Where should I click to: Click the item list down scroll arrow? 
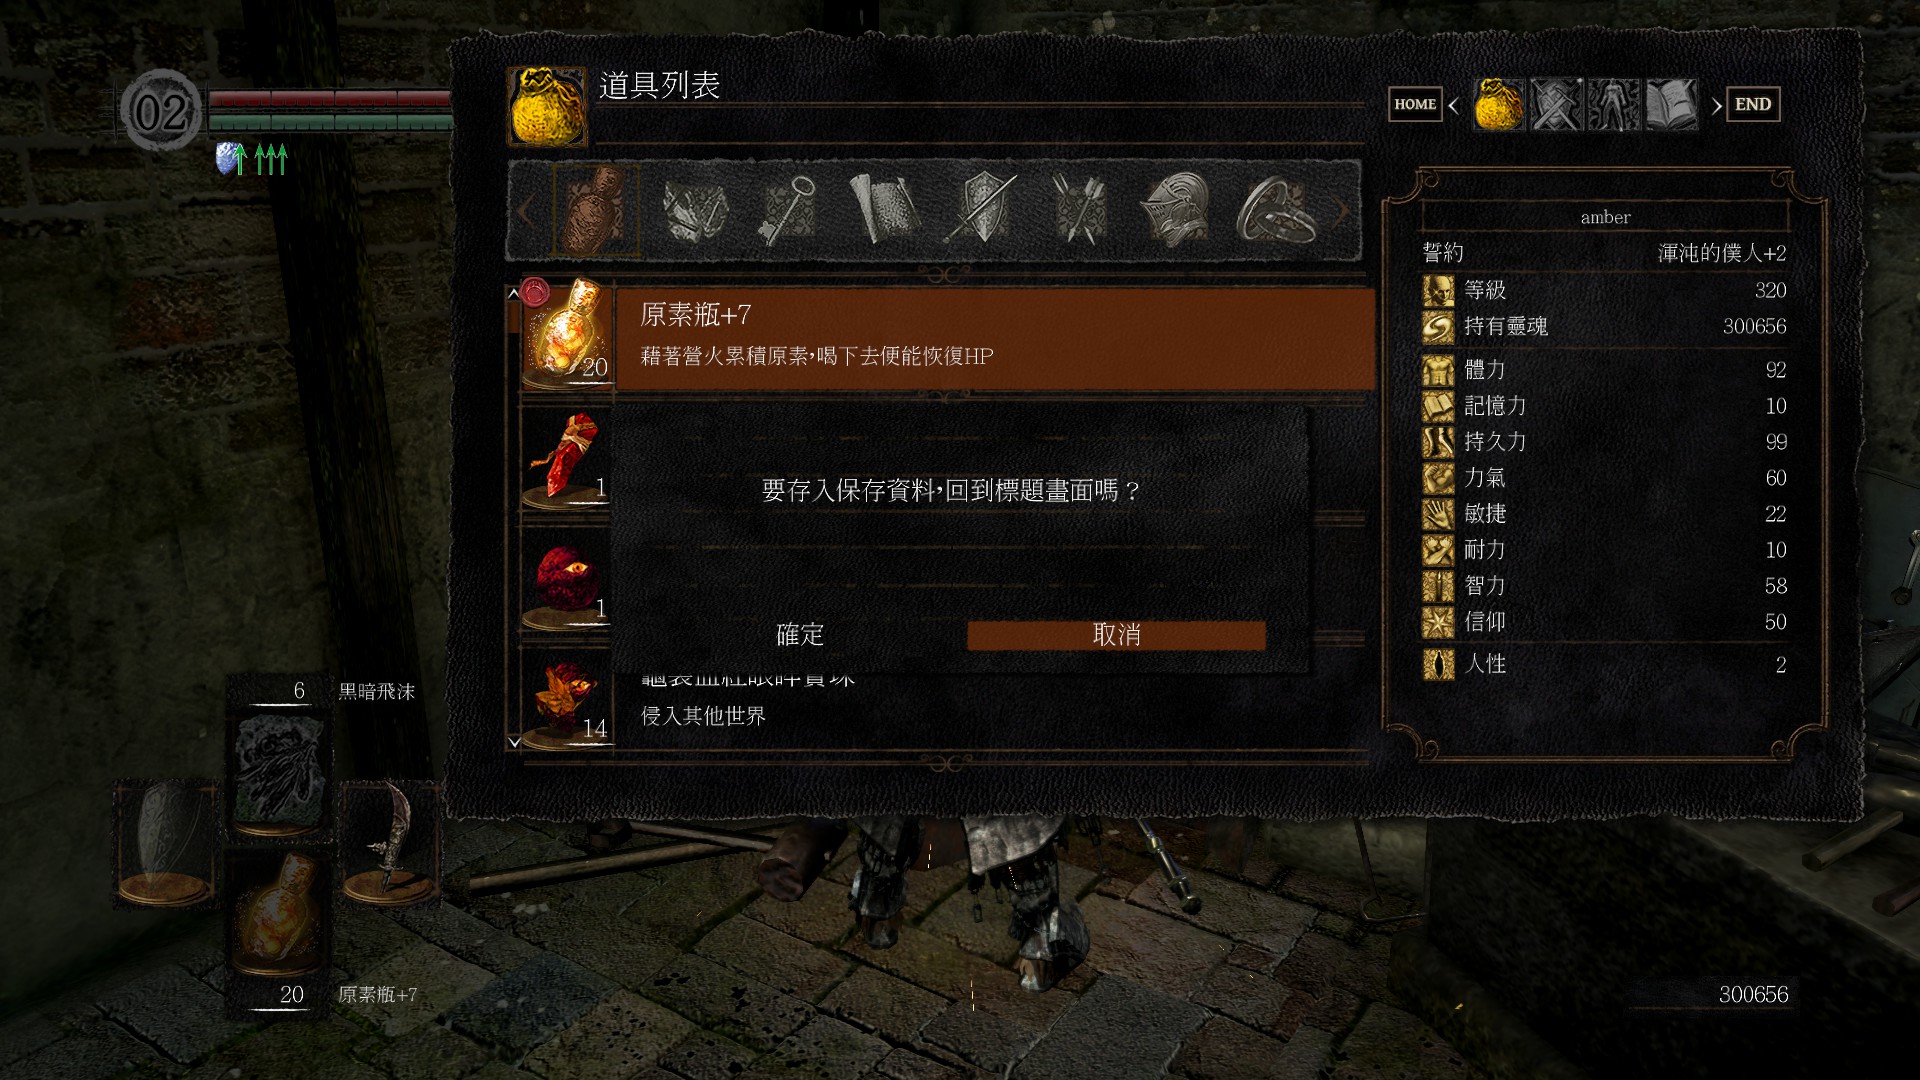[x=514, y=742]
